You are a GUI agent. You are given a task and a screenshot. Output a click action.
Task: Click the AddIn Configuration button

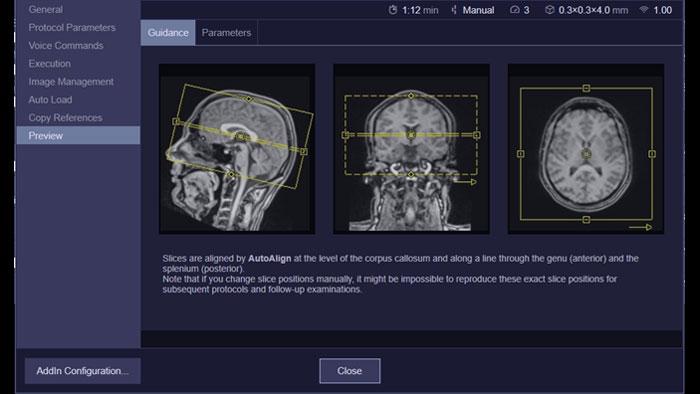pyautogui.click(x=83, y=371)
